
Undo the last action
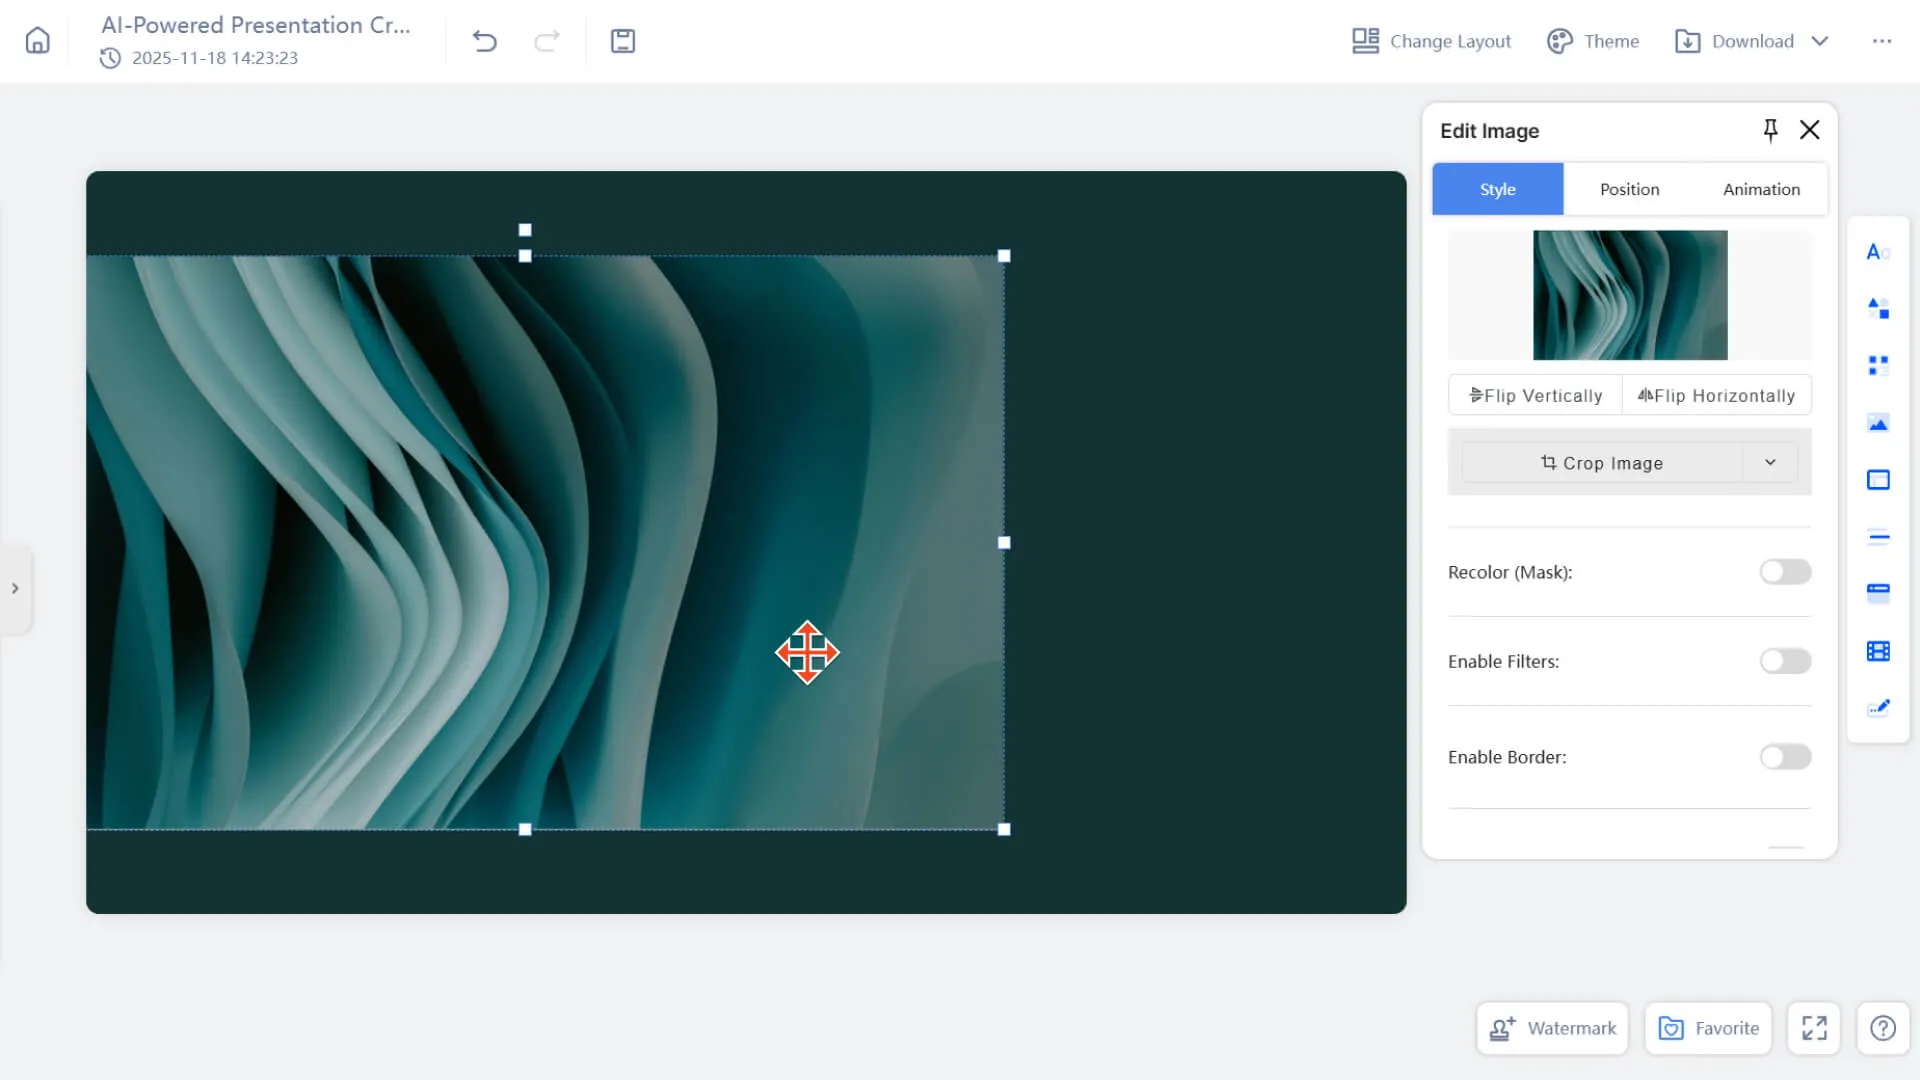(x=485, y=41)
